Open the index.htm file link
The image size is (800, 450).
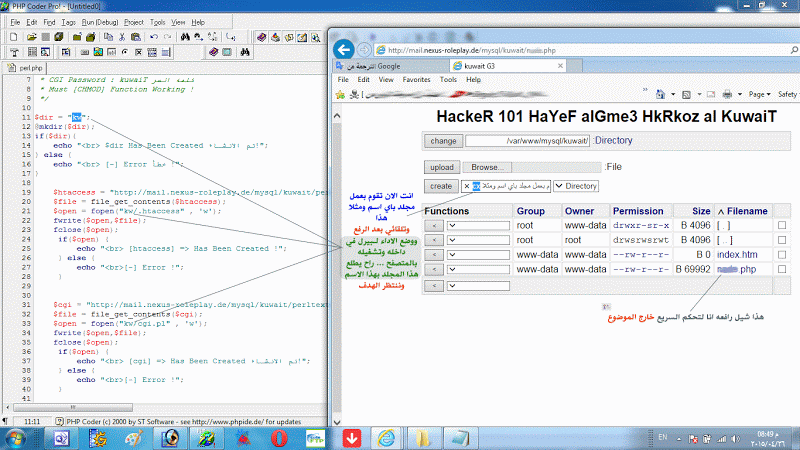pyautogui.click(x=737, y=255)
